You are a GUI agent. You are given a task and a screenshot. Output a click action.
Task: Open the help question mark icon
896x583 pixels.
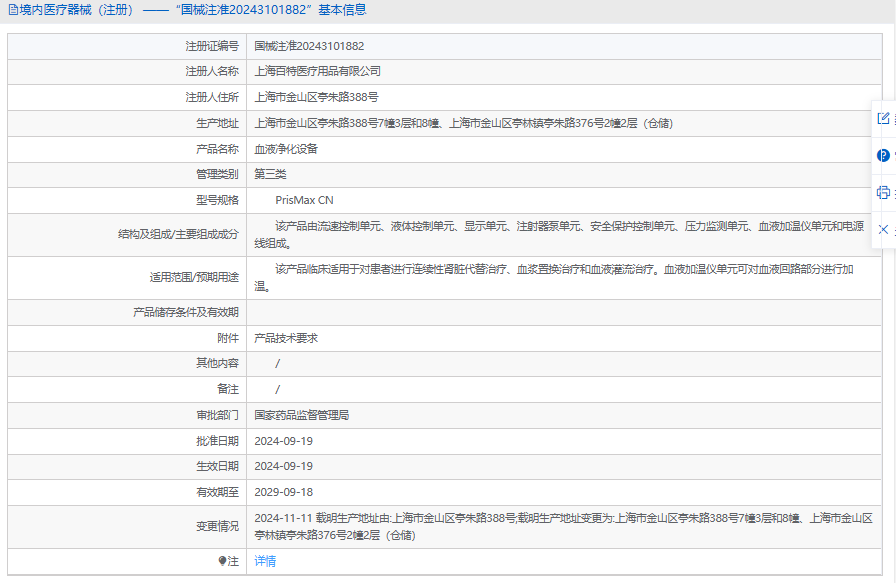[x=883, y=155]
